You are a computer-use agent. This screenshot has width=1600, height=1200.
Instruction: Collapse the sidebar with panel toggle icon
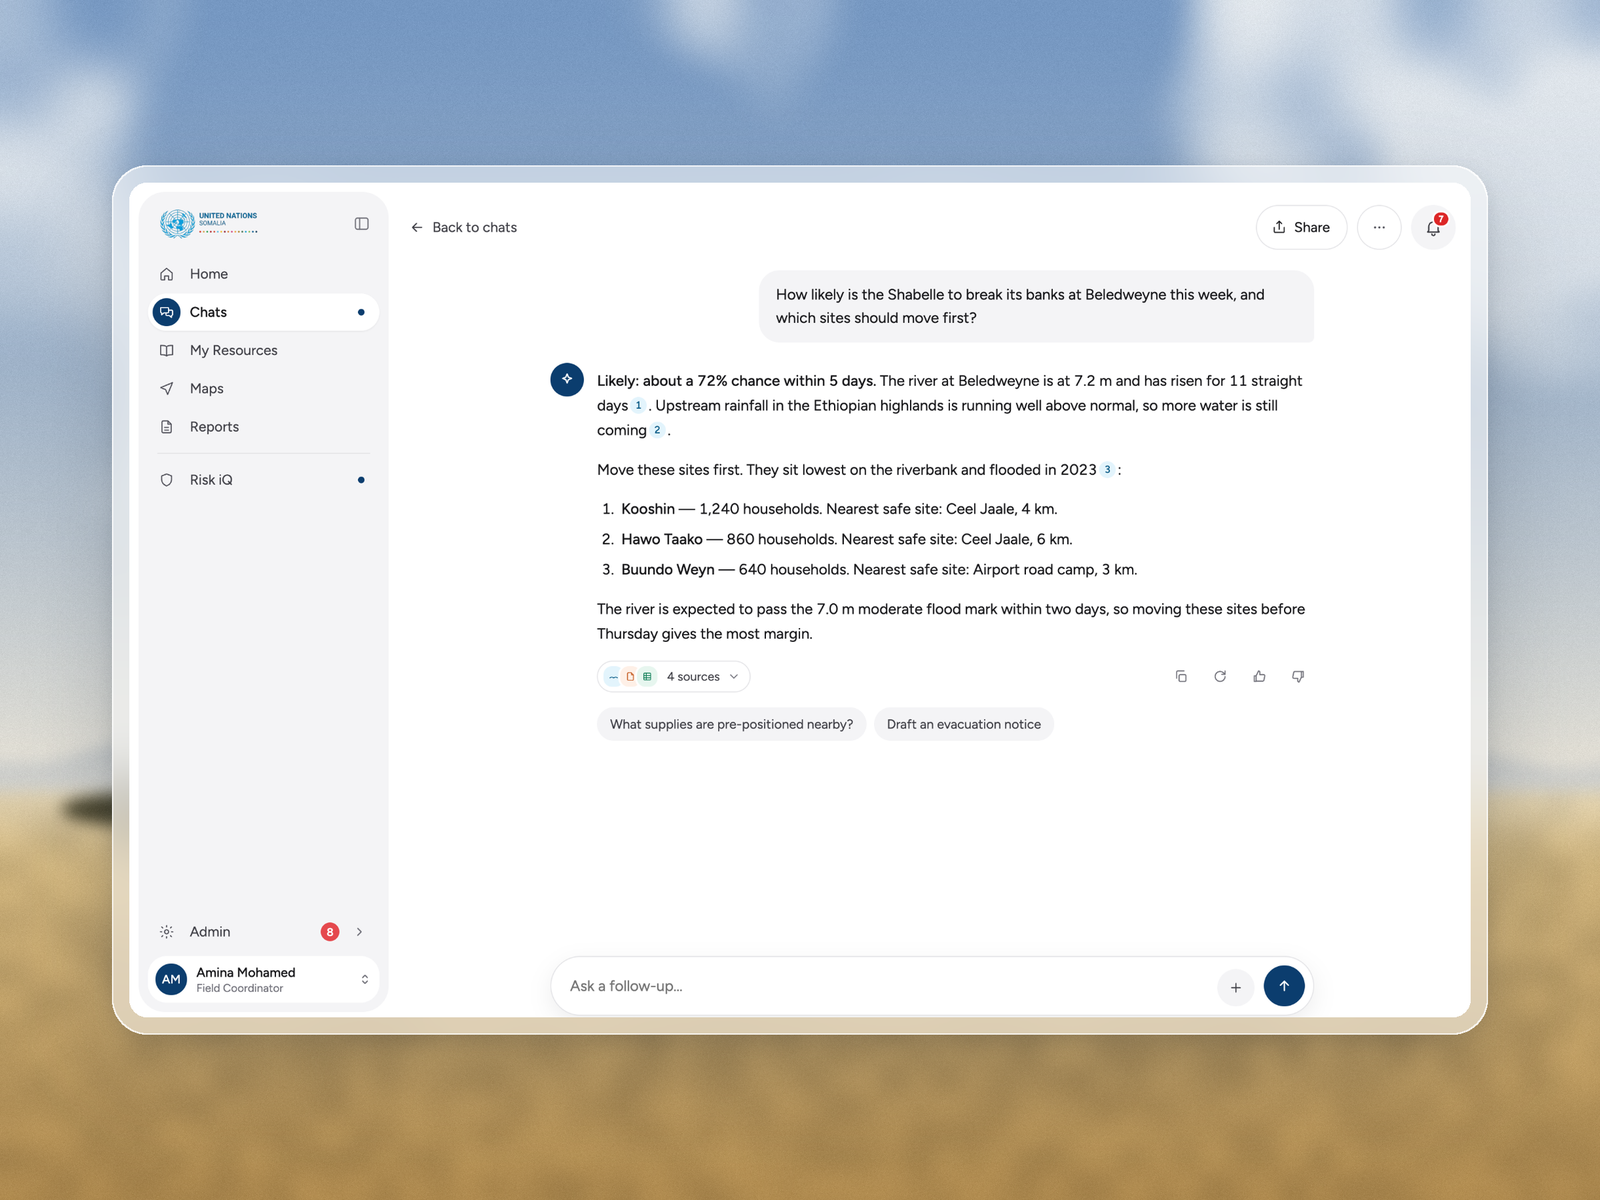click(x=362, y=224)
